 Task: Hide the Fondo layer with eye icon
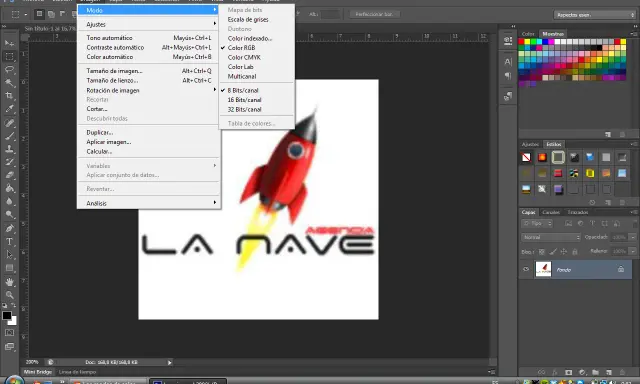point(526,269)
